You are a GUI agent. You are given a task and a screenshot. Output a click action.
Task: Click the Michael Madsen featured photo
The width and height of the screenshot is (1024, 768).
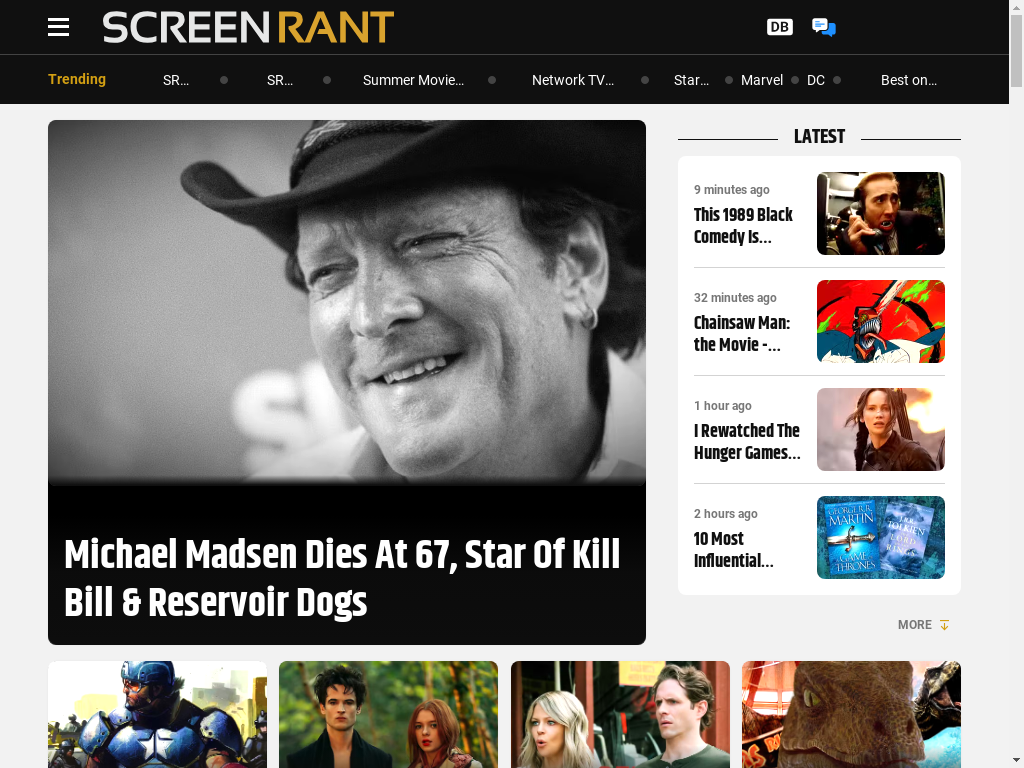(x=347, y=302)
